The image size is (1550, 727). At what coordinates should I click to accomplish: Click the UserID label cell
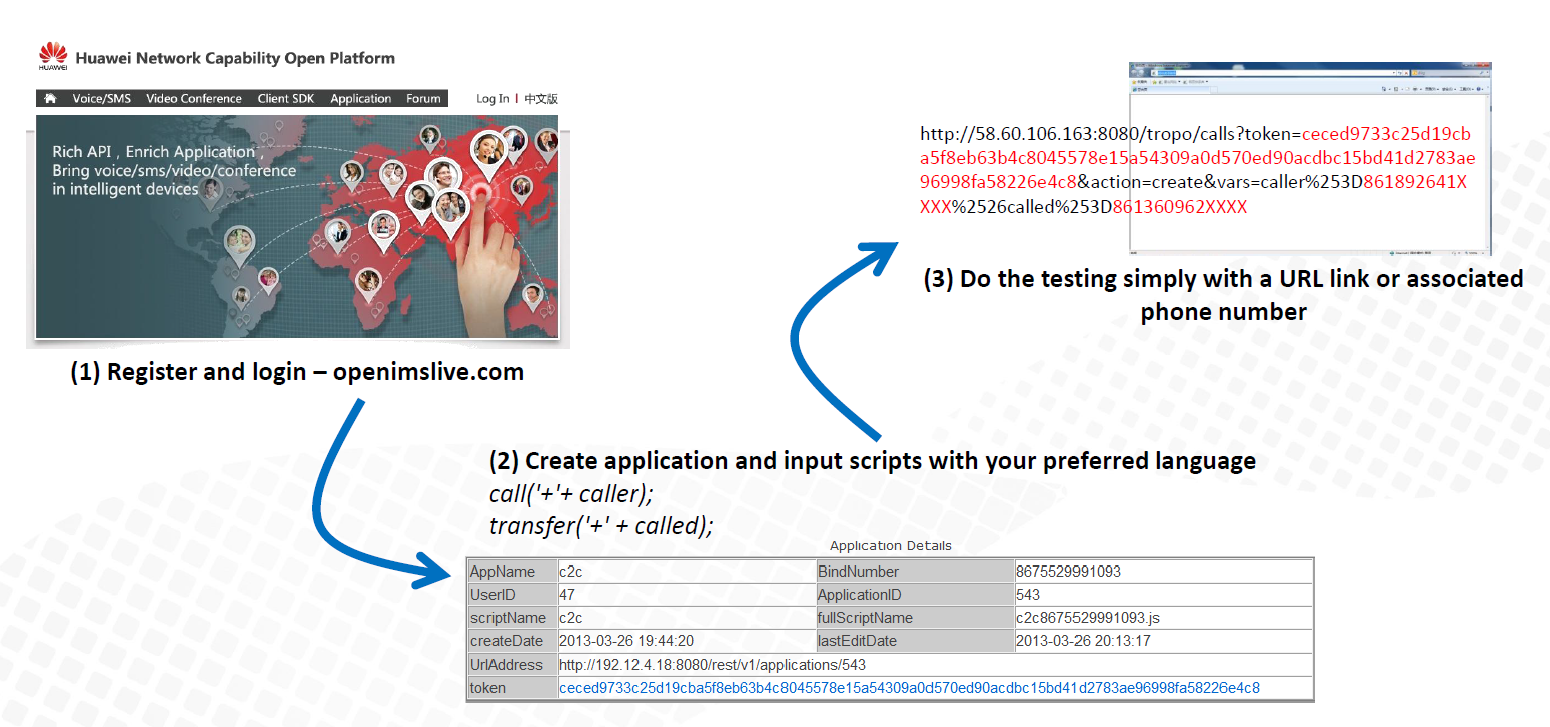coord(512,595)
